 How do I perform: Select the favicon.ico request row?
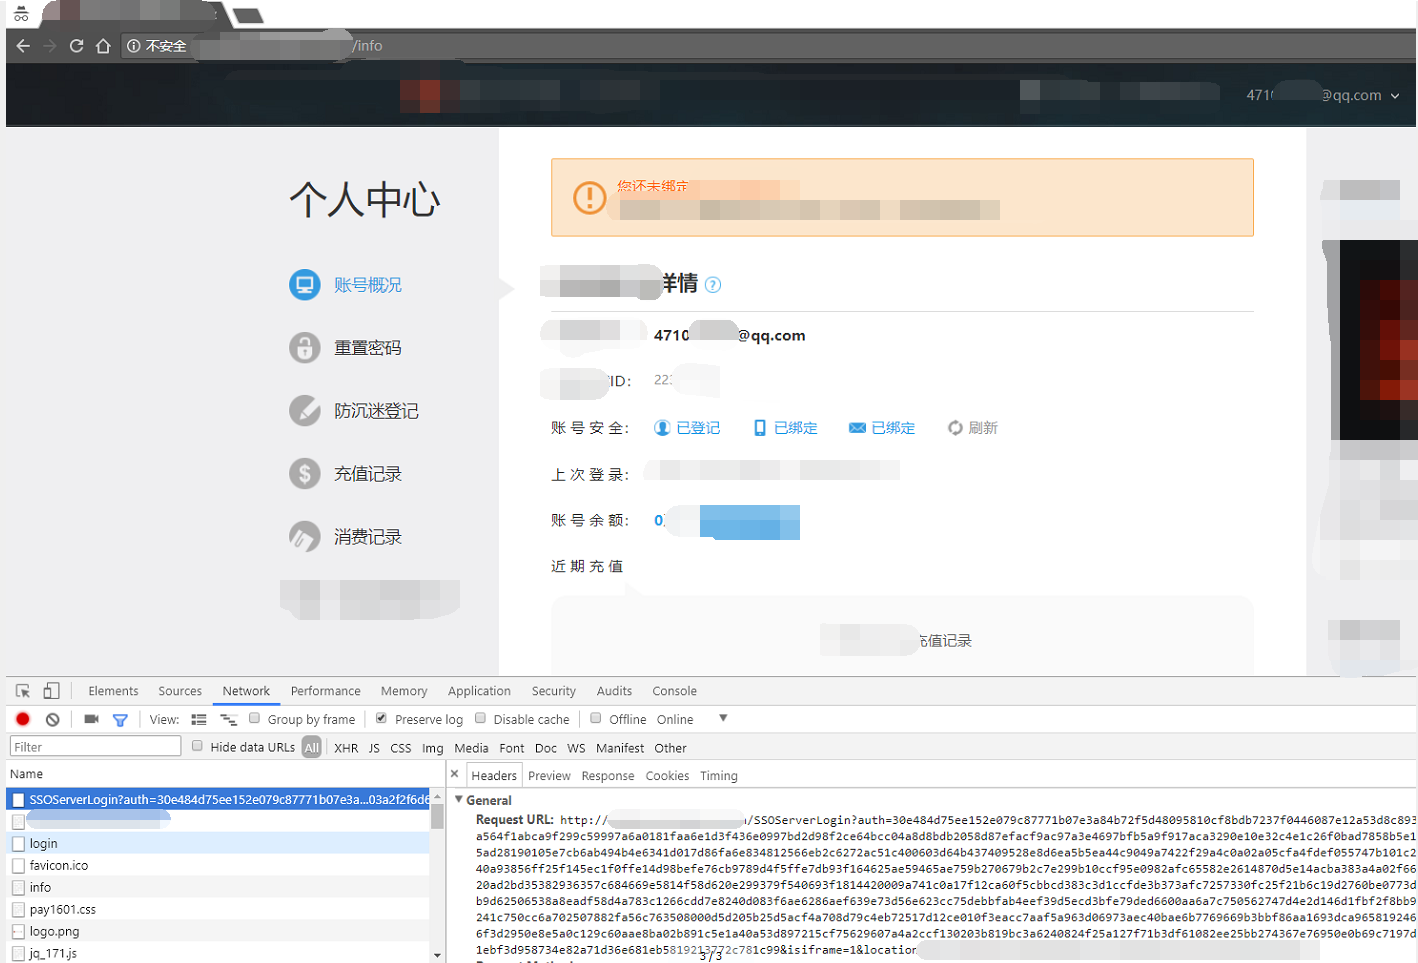(x=219, y=865)
